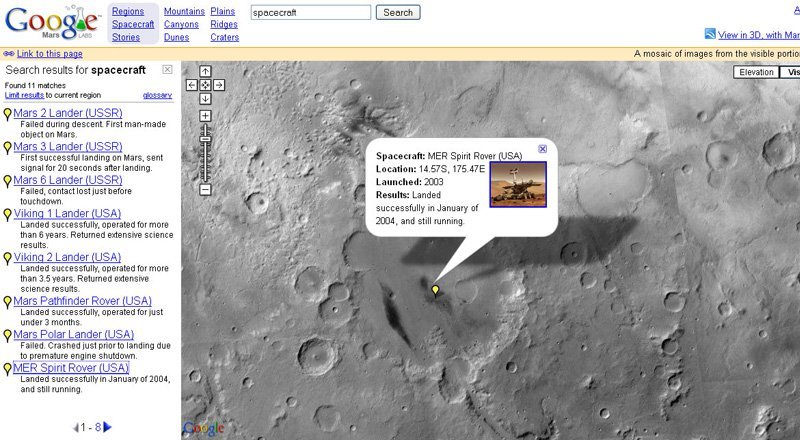Viewport: 800px width, 440px height.
Task: Go to next results page arrow
Action: coord(107,427)
